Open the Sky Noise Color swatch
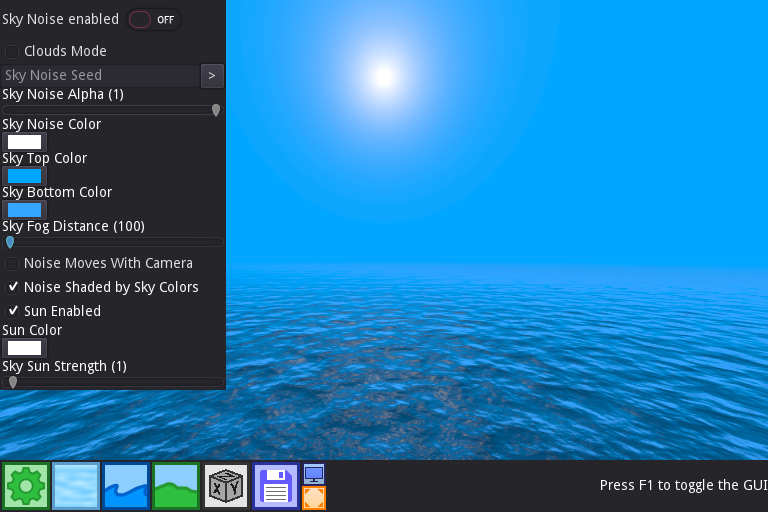The height and width of the screenshot is (512, 768). 25,142
